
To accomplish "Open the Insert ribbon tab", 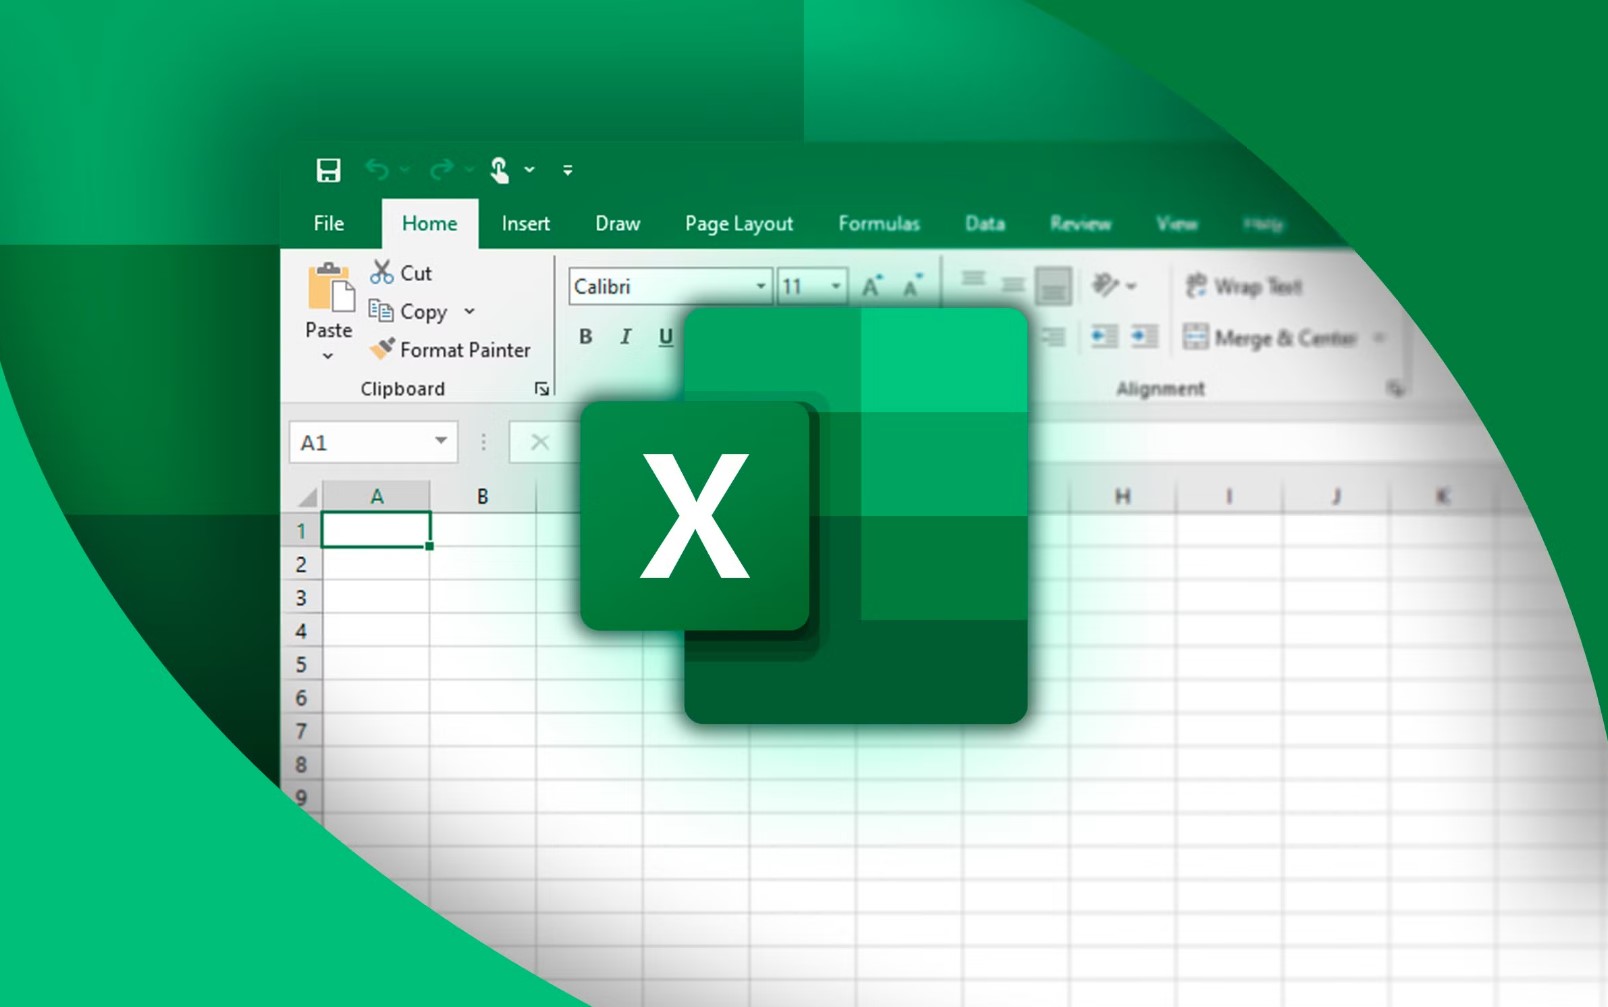I will pyautogui.click(x=525, y=224).
